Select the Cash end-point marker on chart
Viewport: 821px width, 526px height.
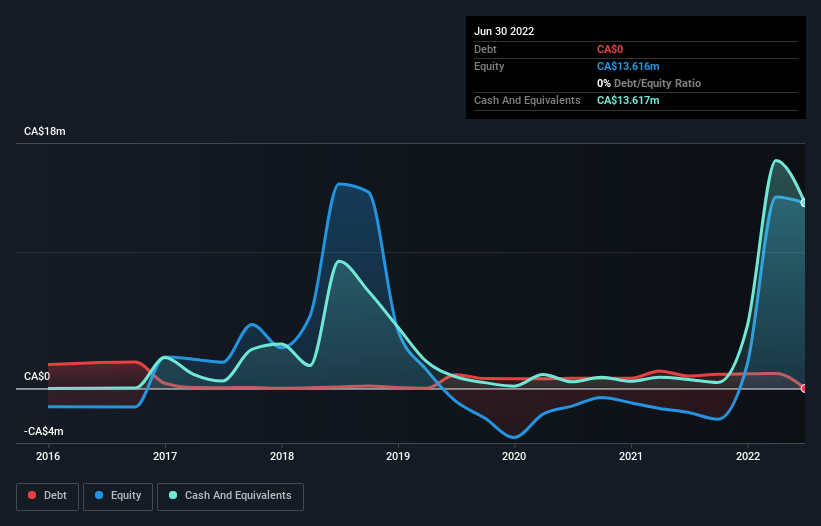click(804, 203)
